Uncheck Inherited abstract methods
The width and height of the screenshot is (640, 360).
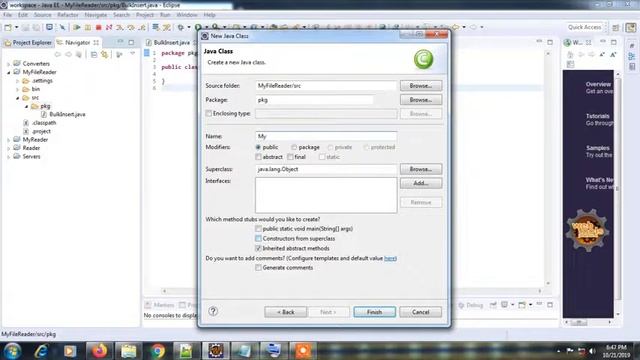[x=258, y=248]
